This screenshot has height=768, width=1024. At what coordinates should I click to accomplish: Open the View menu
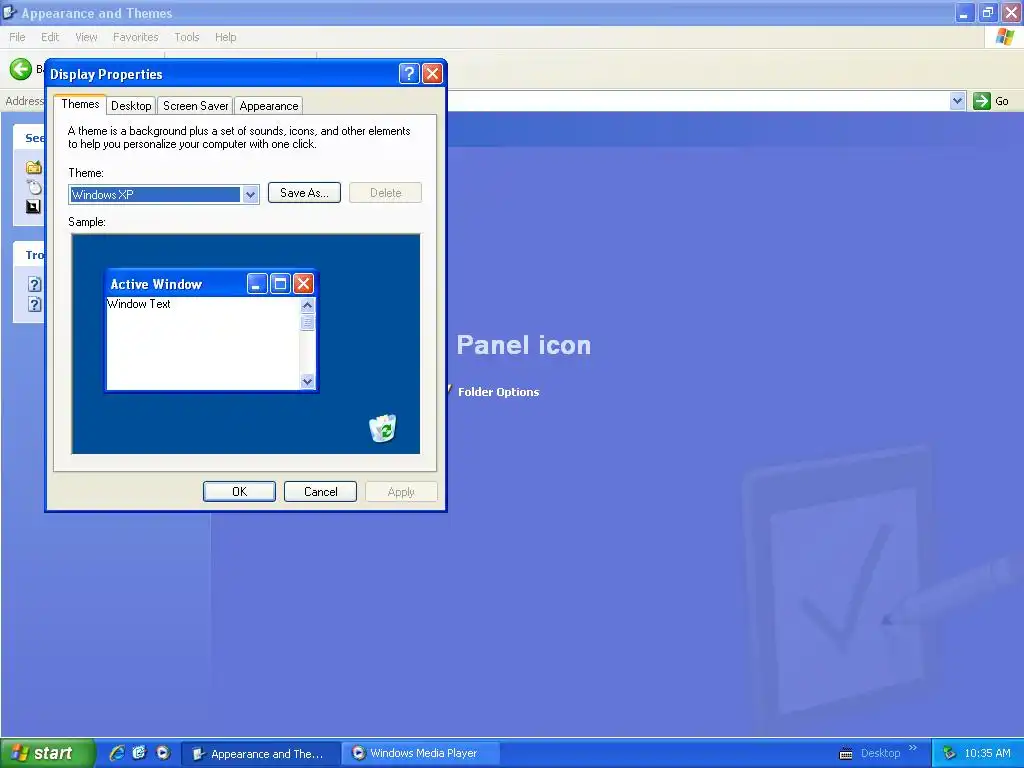click(86, 37)
